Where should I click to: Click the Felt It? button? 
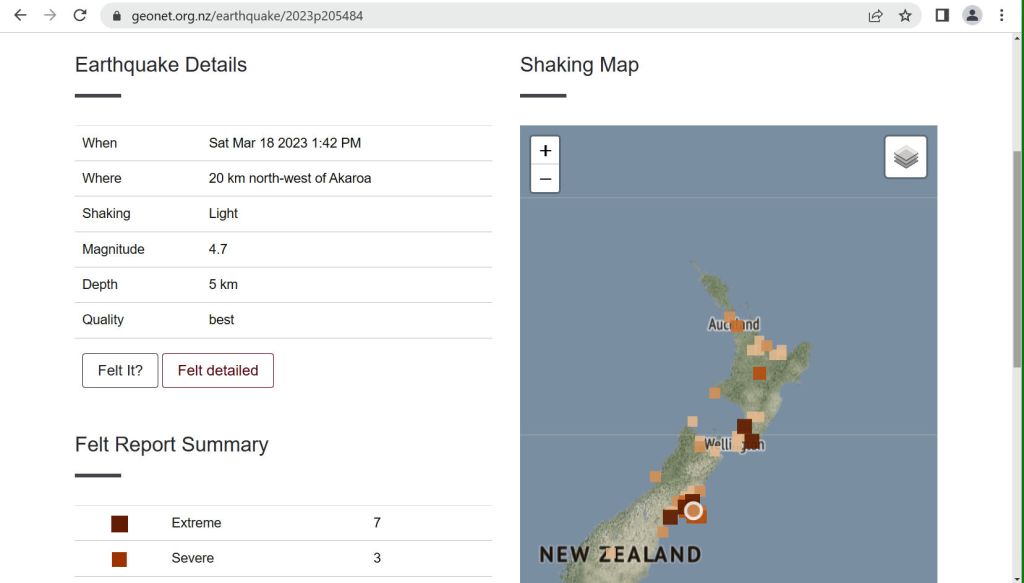(x=120, y=370)
